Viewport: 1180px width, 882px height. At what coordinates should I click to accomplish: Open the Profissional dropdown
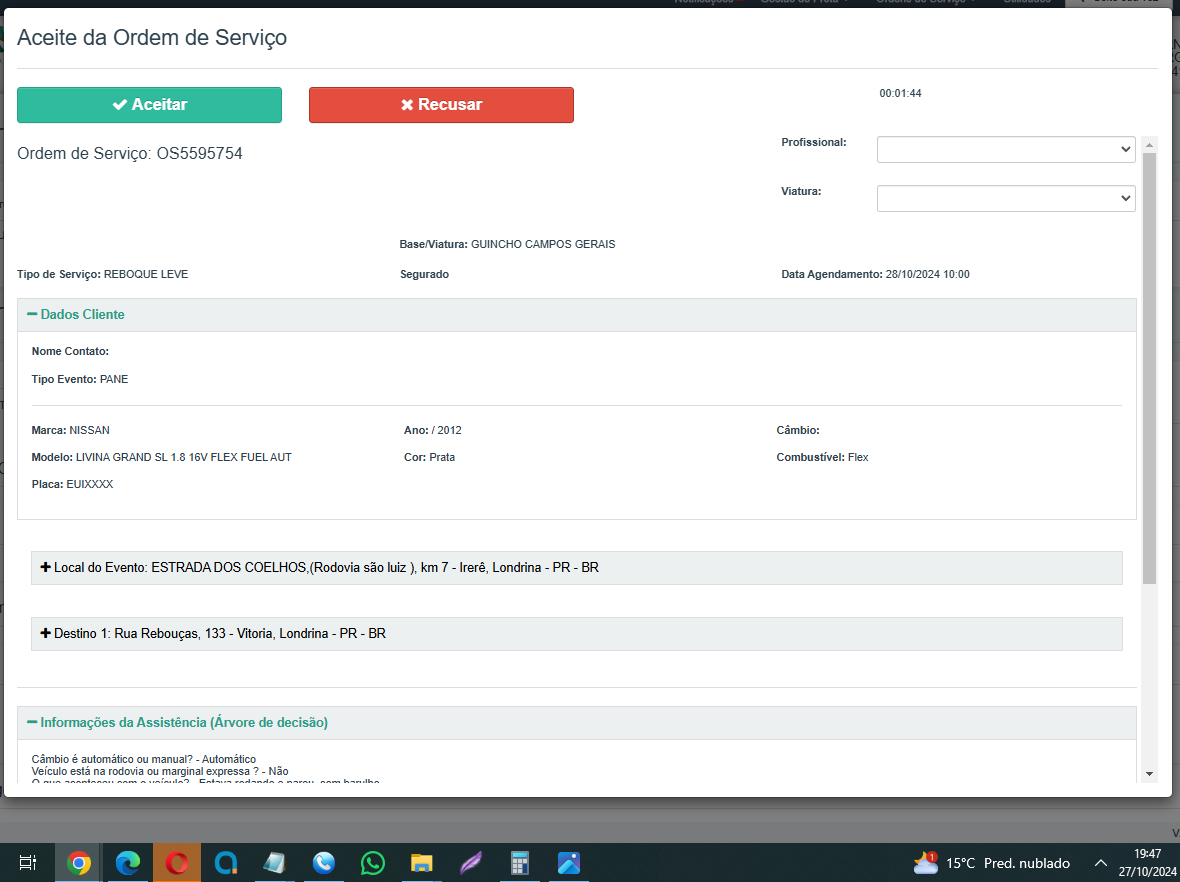1005,149
